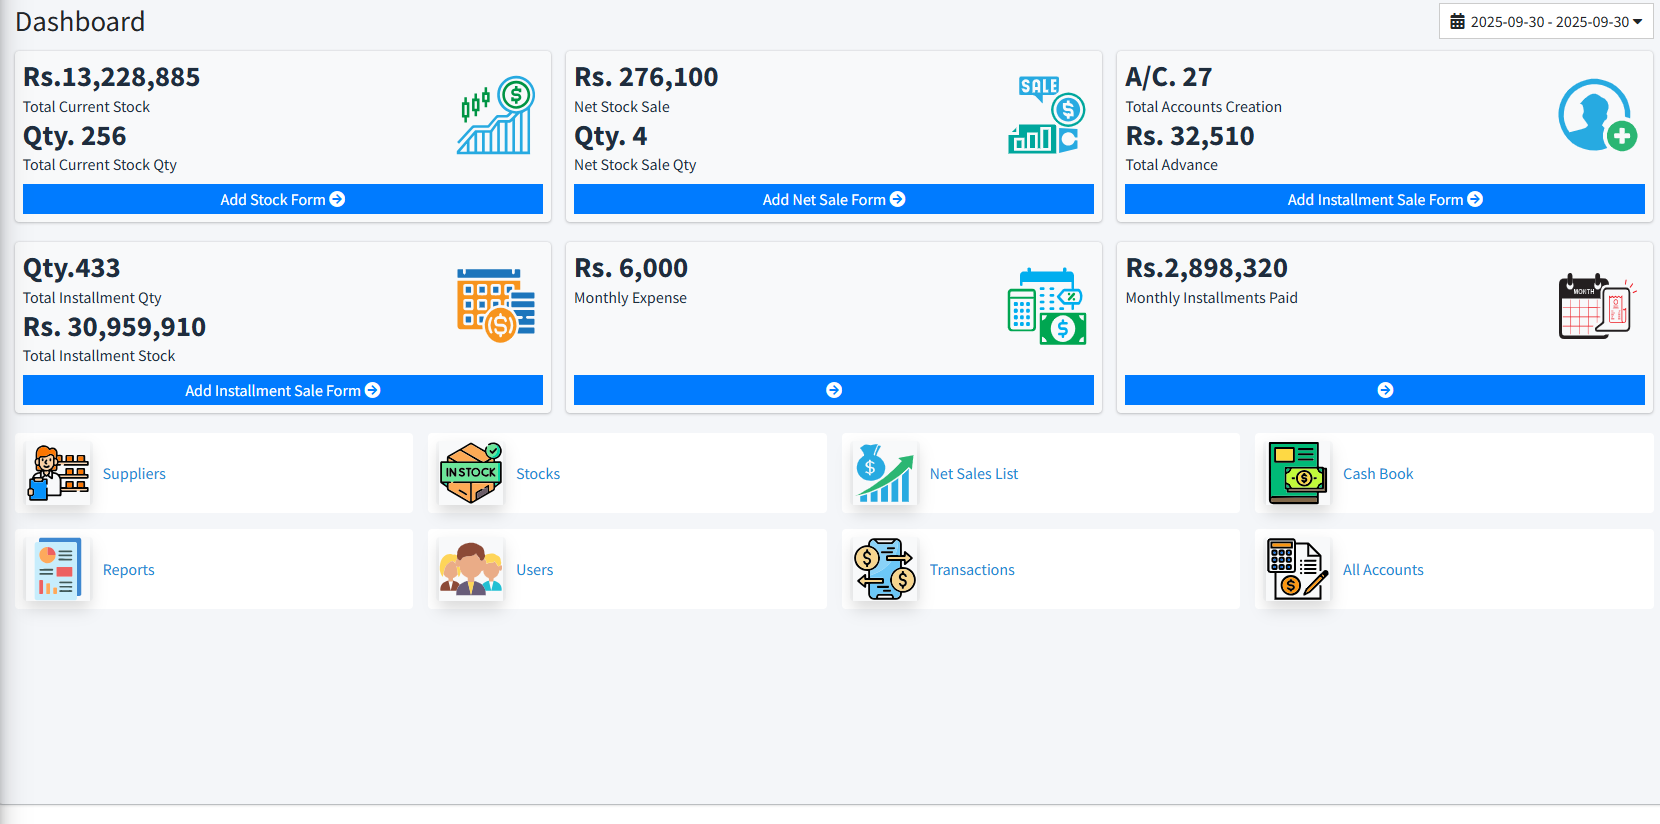Click the add-account user icon
The height and width of the screenshot is (824, 1660).
pyautogui.click(x=1597, y=115)
